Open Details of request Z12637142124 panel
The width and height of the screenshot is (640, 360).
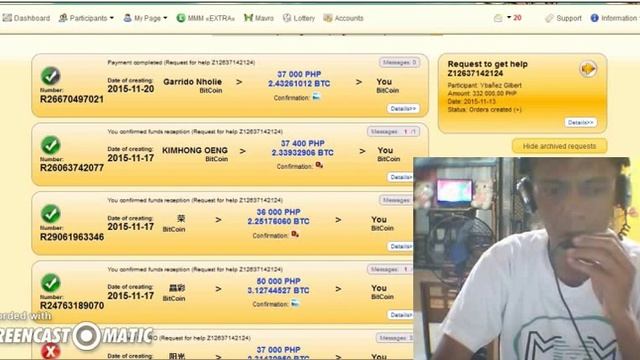pos(581,122)
